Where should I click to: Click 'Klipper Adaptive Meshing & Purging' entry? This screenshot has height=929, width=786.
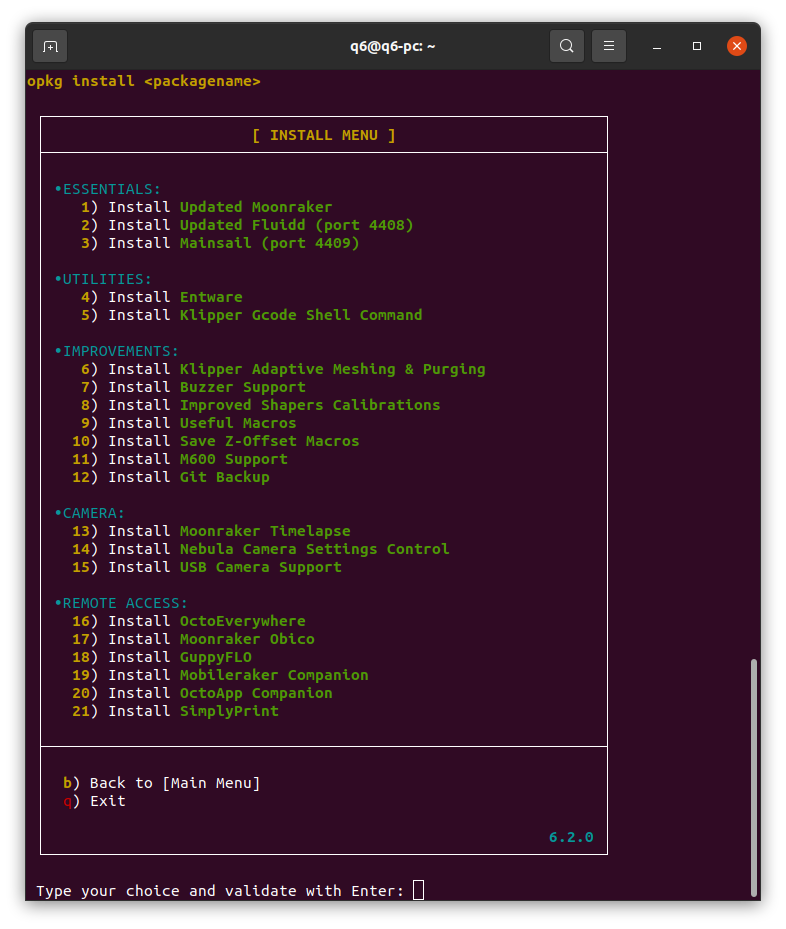332,370
